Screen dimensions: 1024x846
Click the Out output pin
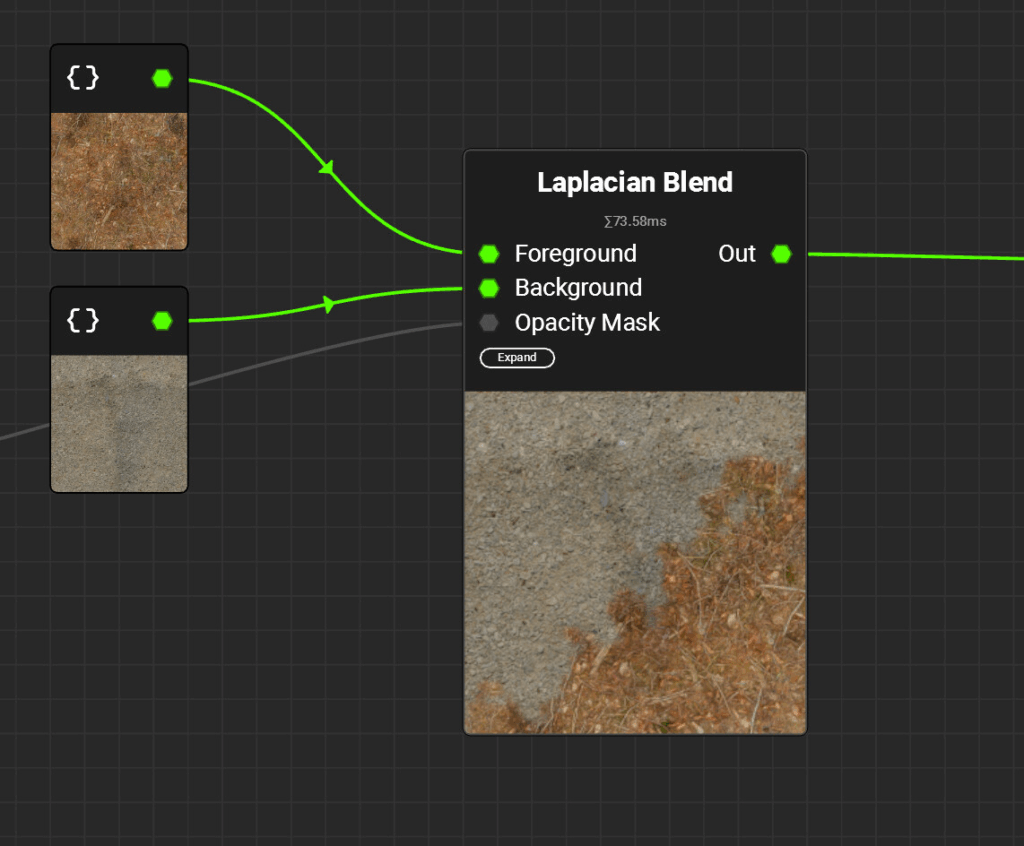click(781, 253)
